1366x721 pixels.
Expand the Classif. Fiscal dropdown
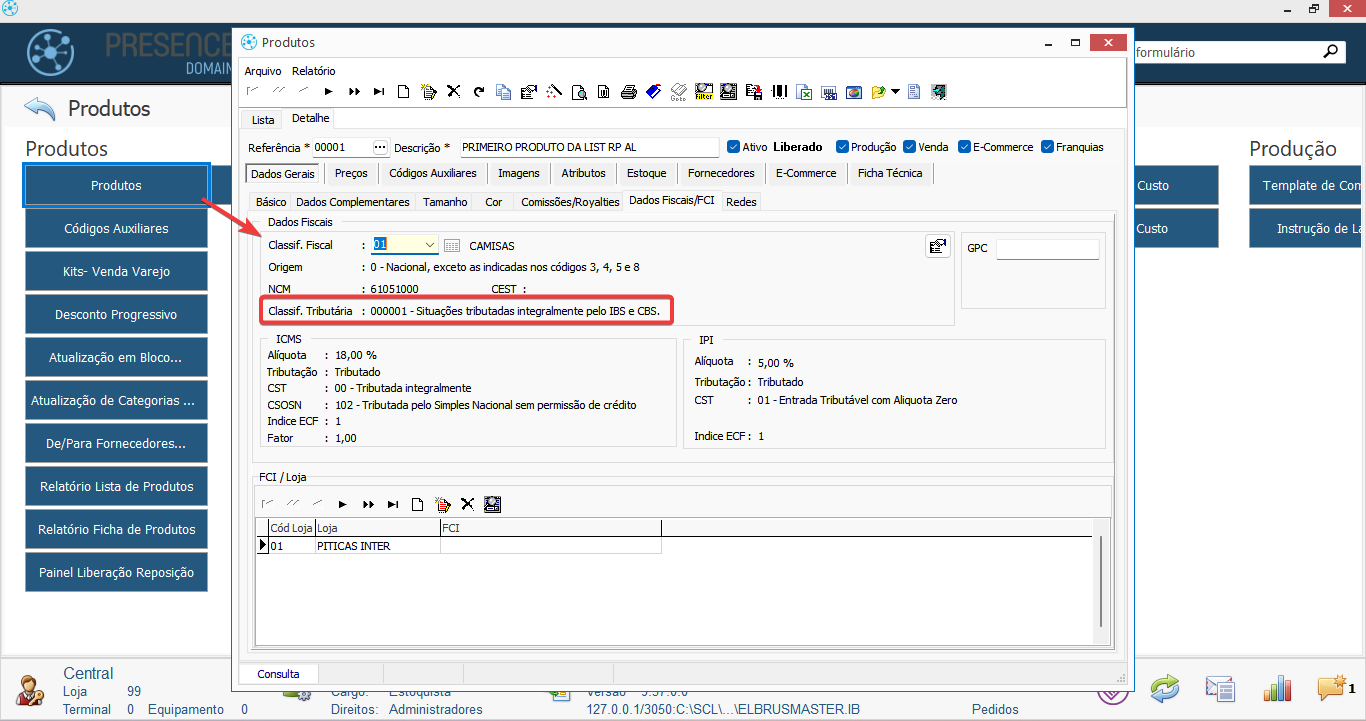pyautogui.click(x=430, y=245)
